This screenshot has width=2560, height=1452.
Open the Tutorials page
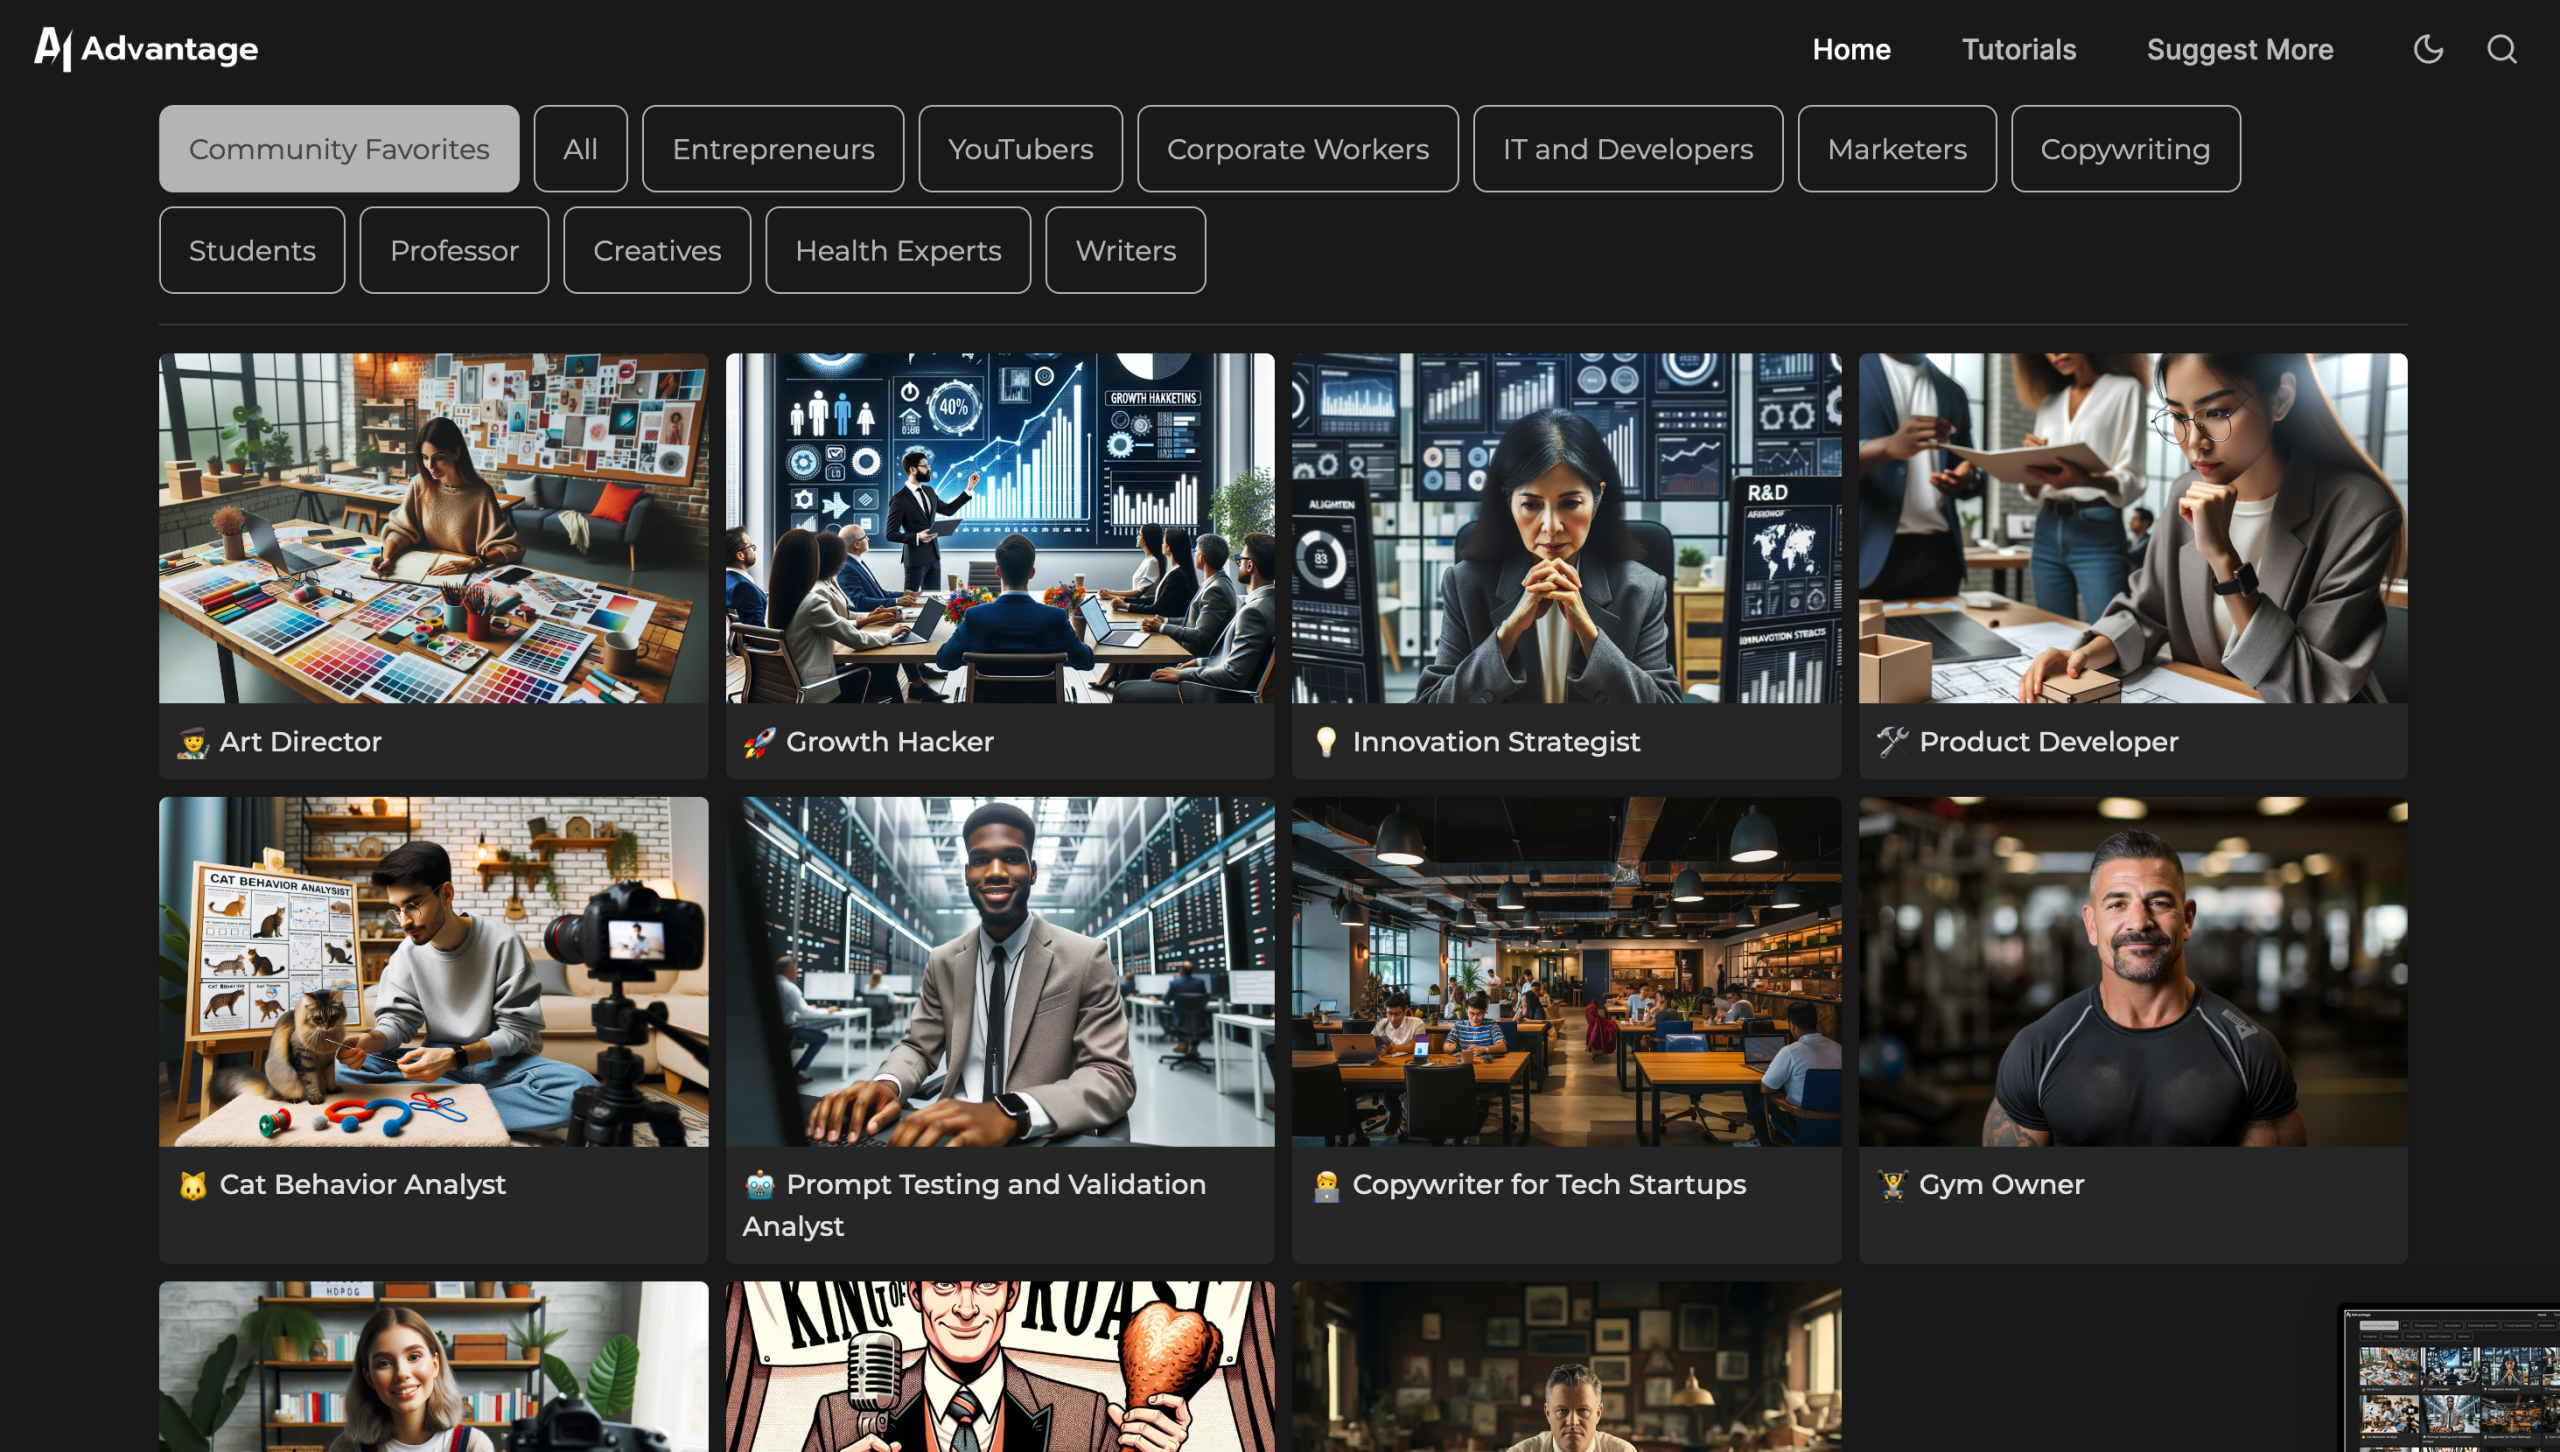[x=2018, y=49]
